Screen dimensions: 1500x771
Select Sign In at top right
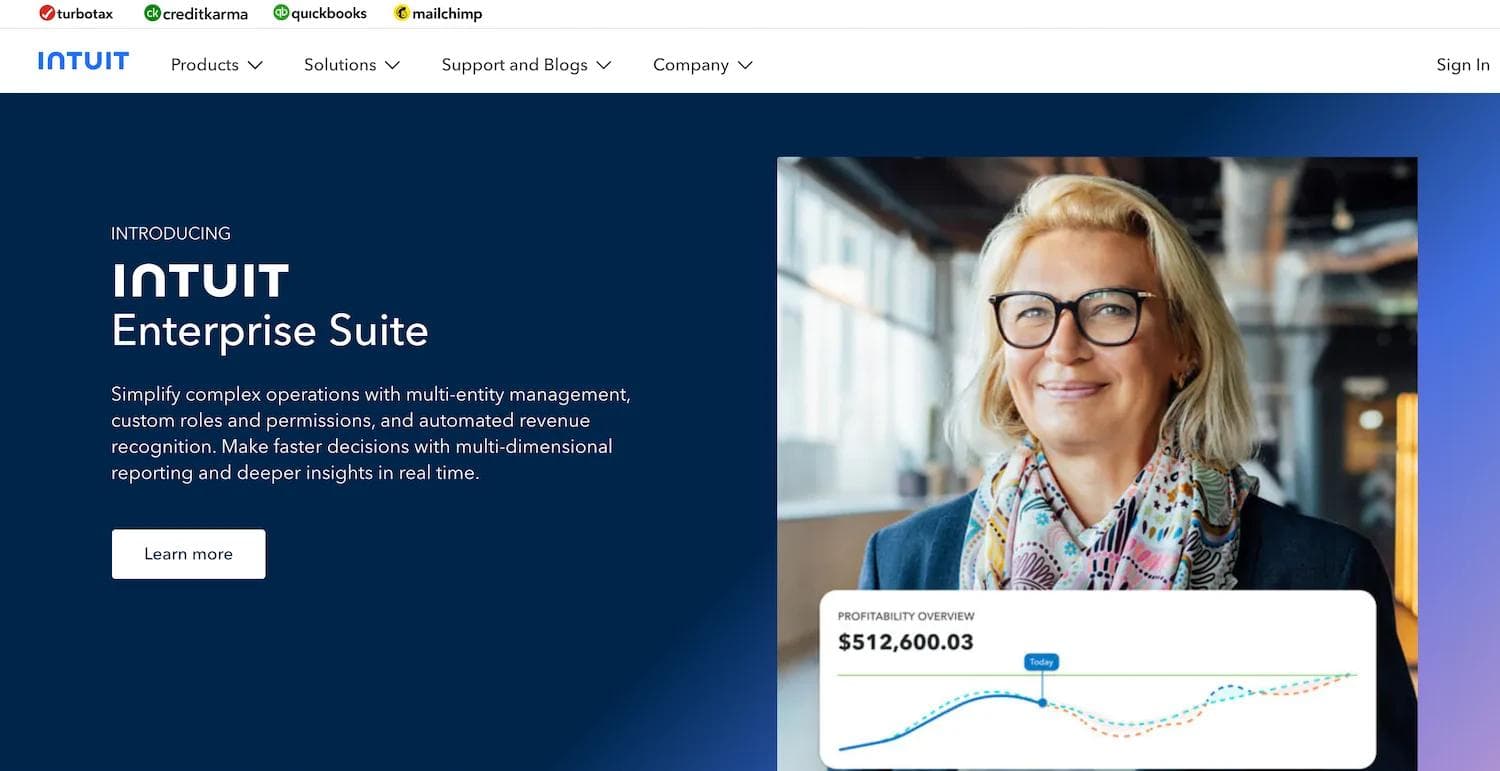(x=1462, y=64)
